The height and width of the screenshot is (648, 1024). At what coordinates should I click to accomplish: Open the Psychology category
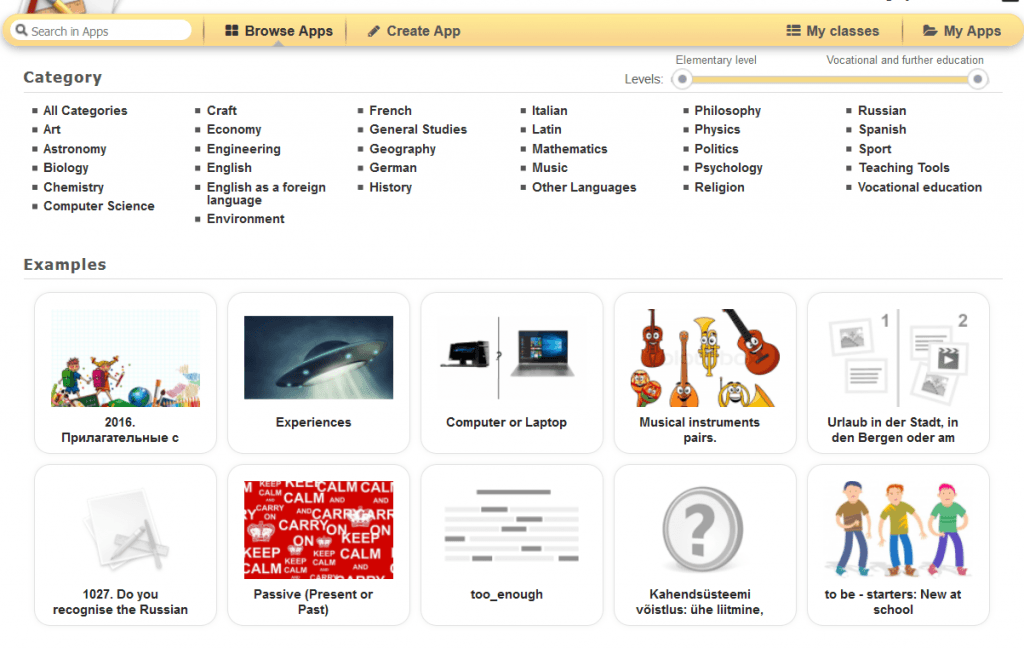click(728, 168)
